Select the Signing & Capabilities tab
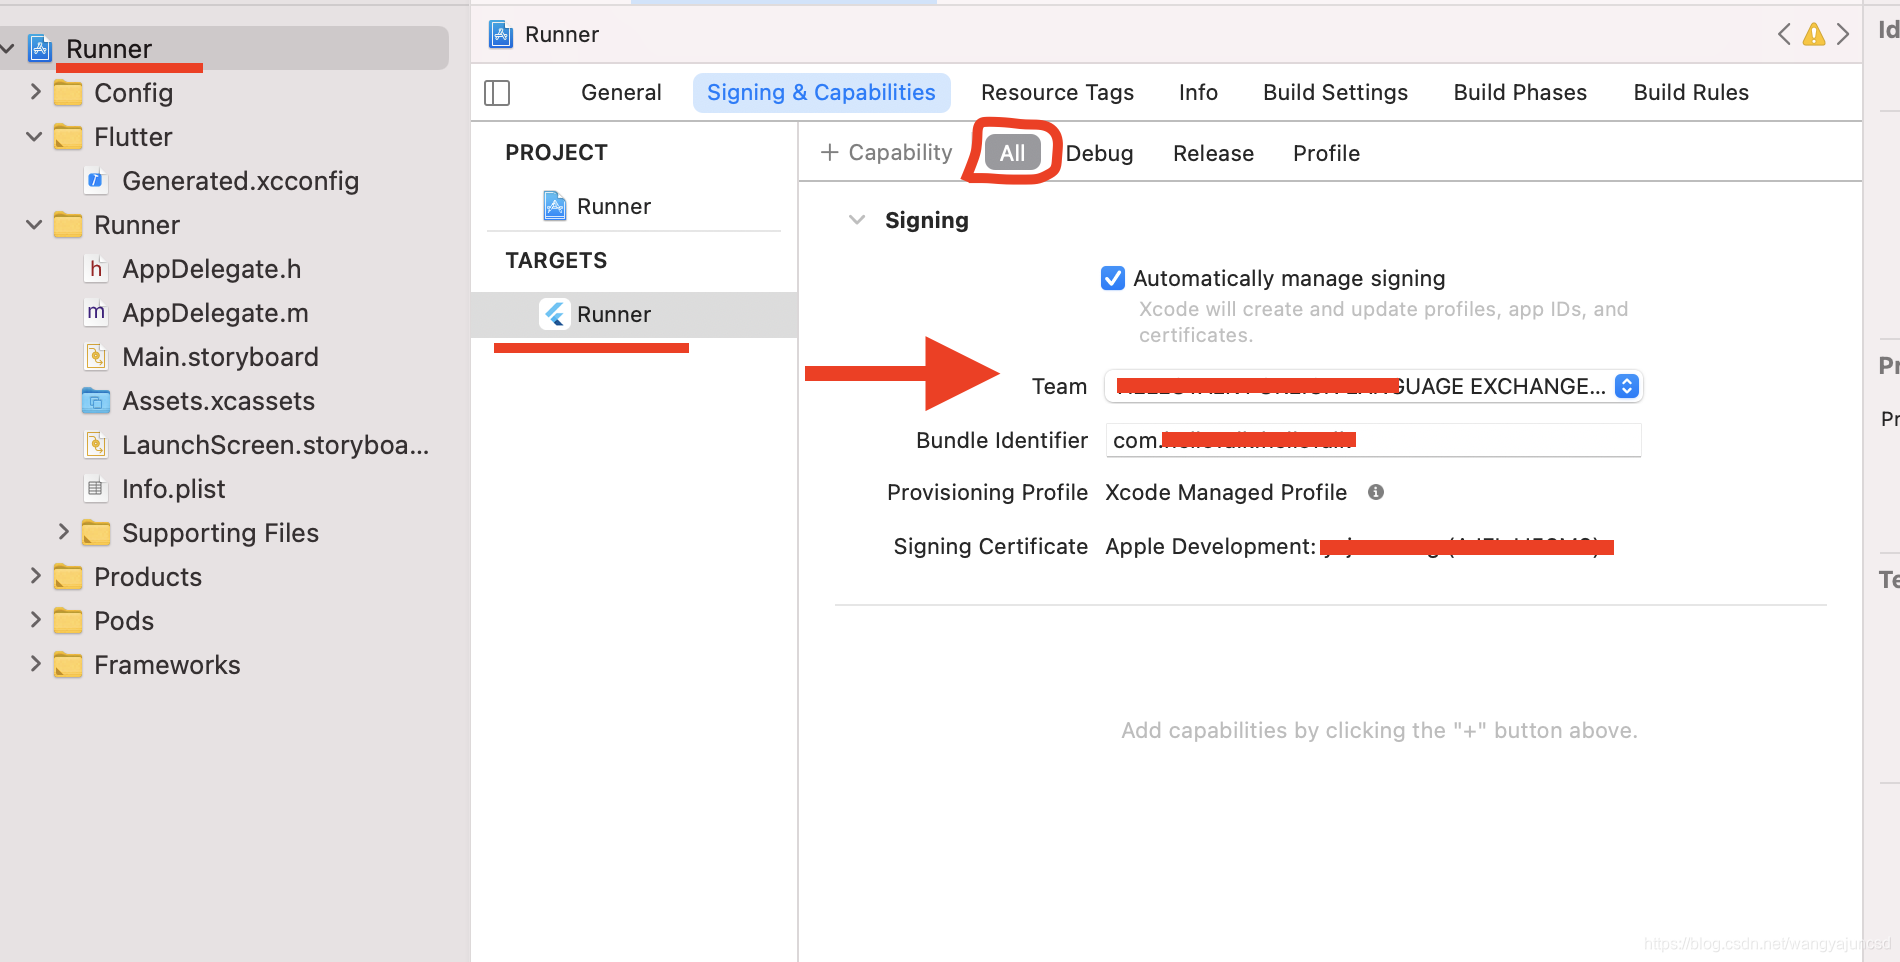 (821, 93)
